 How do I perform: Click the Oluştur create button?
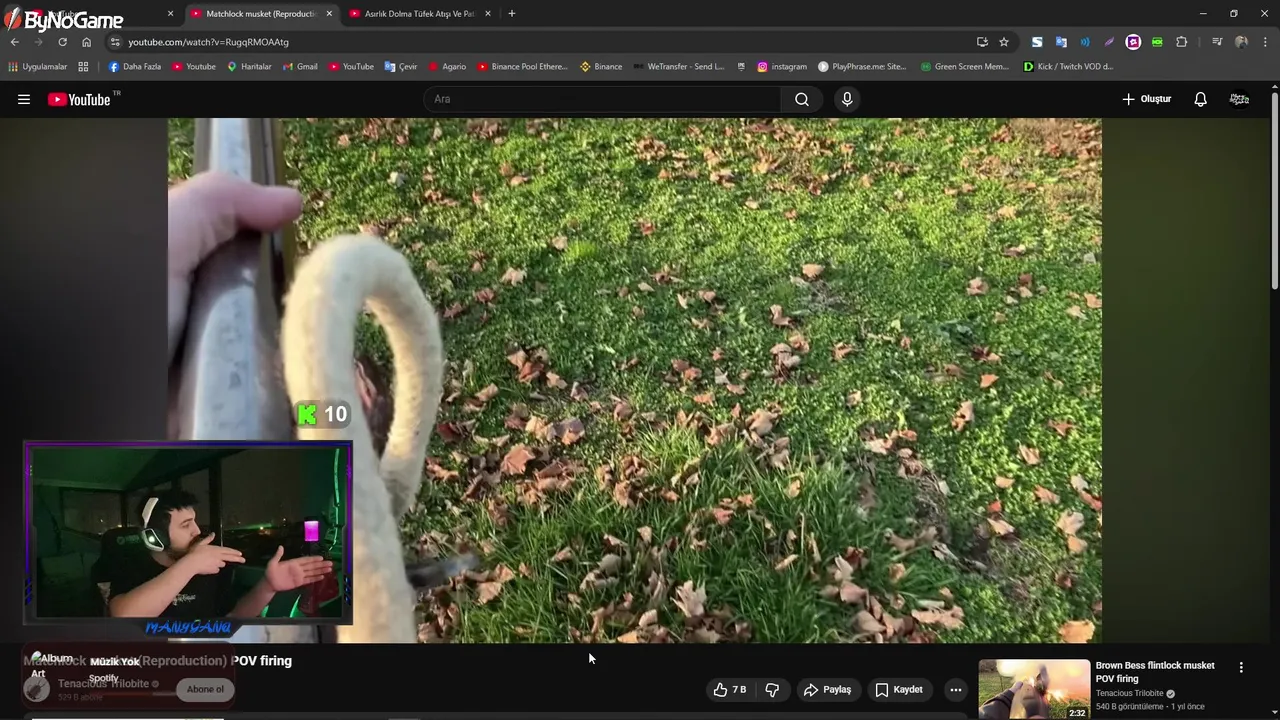click(x=1146, y=99)
